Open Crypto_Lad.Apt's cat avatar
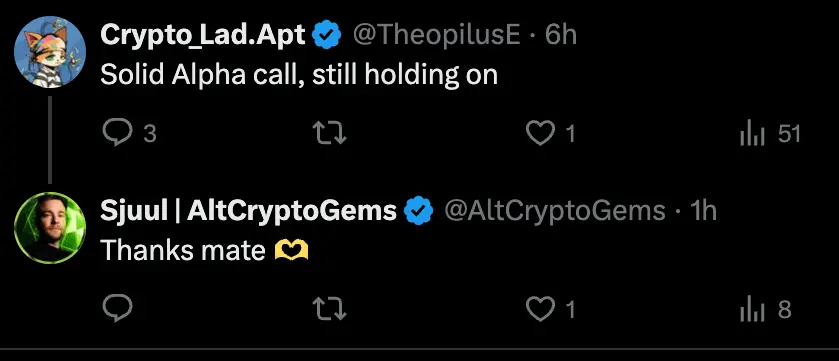This screenshot has height=361, width=839. pyautogui.click(x=50, y=52)
